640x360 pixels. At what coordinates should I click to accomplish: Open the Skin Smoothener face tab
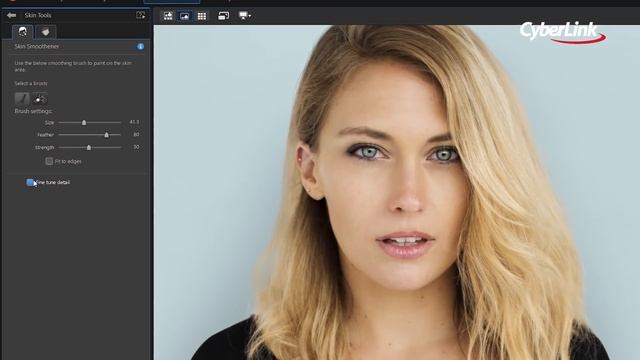(22, 32)
